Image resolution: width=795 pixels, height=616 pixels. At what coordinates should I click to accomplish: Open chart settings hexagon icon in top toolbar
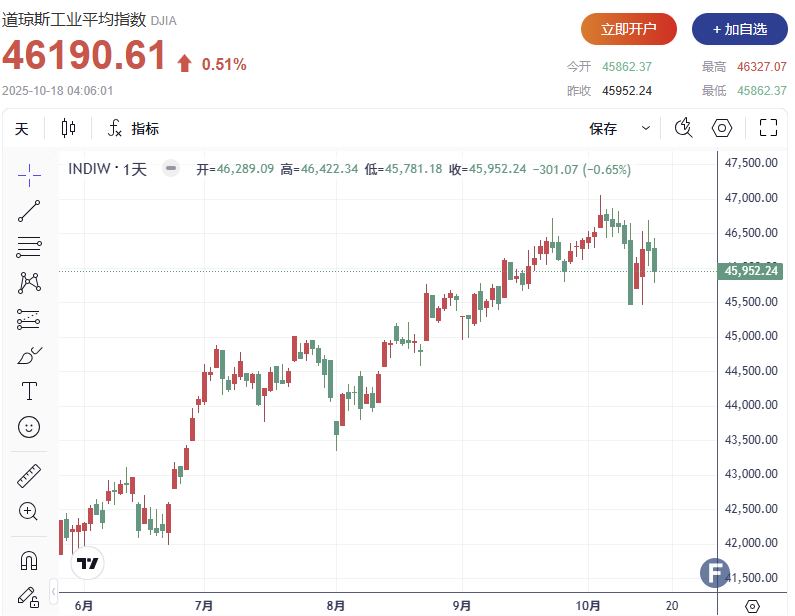click(x=722, y=128)
